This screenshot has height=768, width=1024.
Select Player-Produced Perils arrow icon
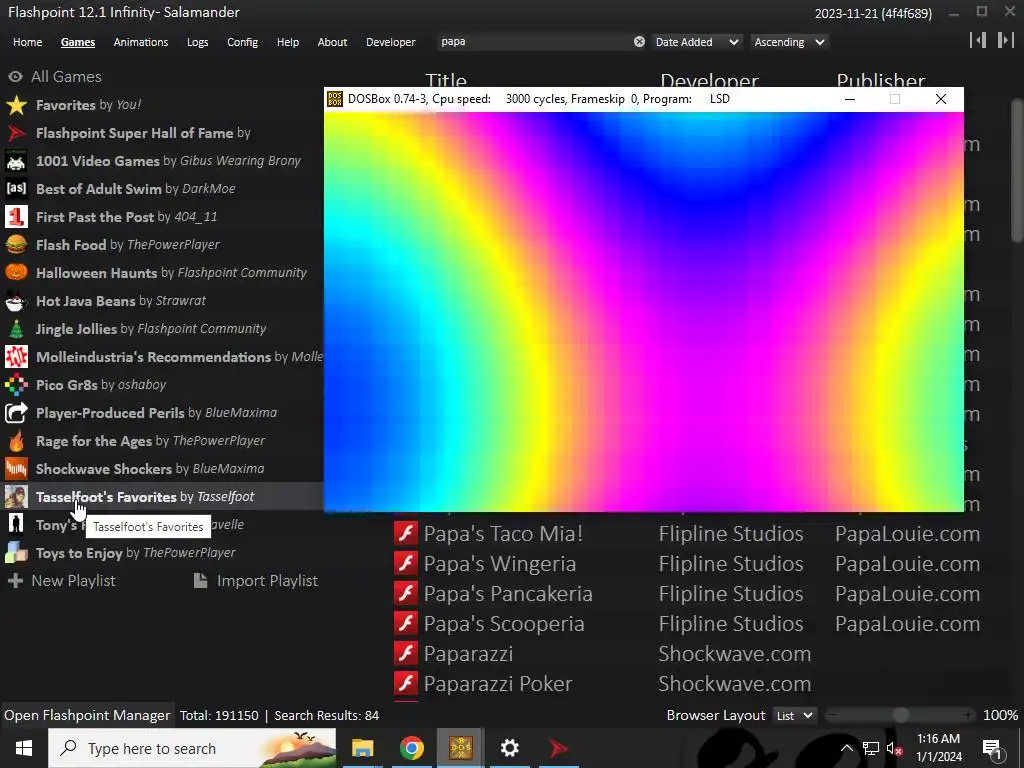[x=16, y=413]
